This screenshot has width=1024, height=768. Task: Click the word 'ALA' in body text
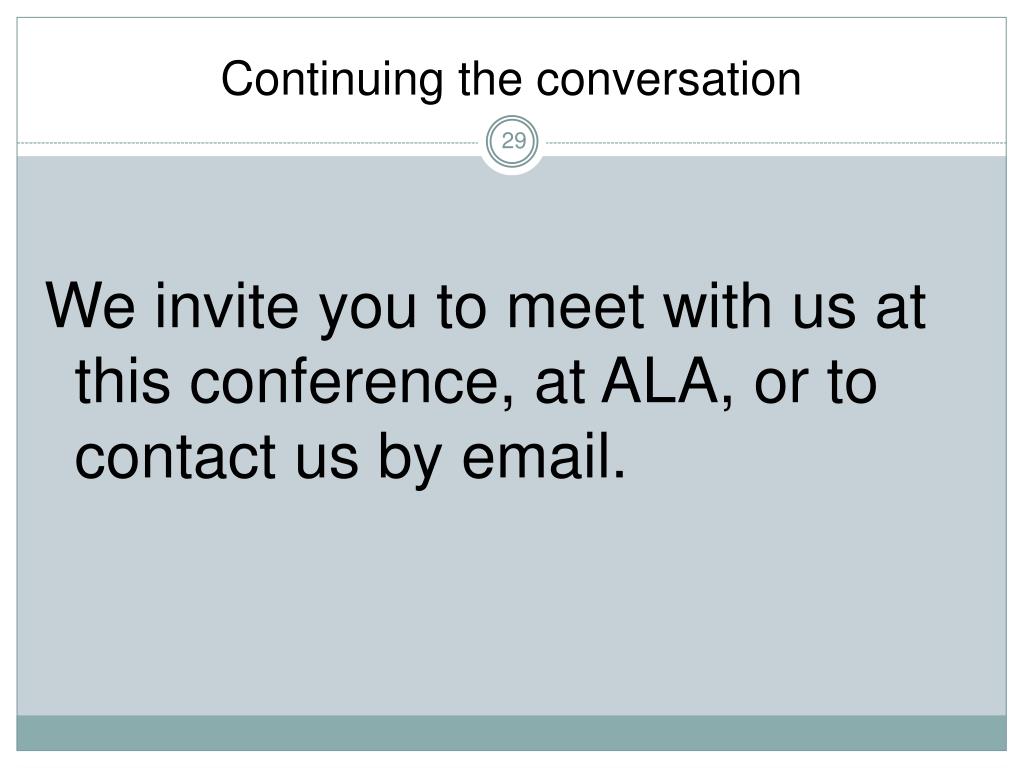pyautogui.click(x=660, y=382)
